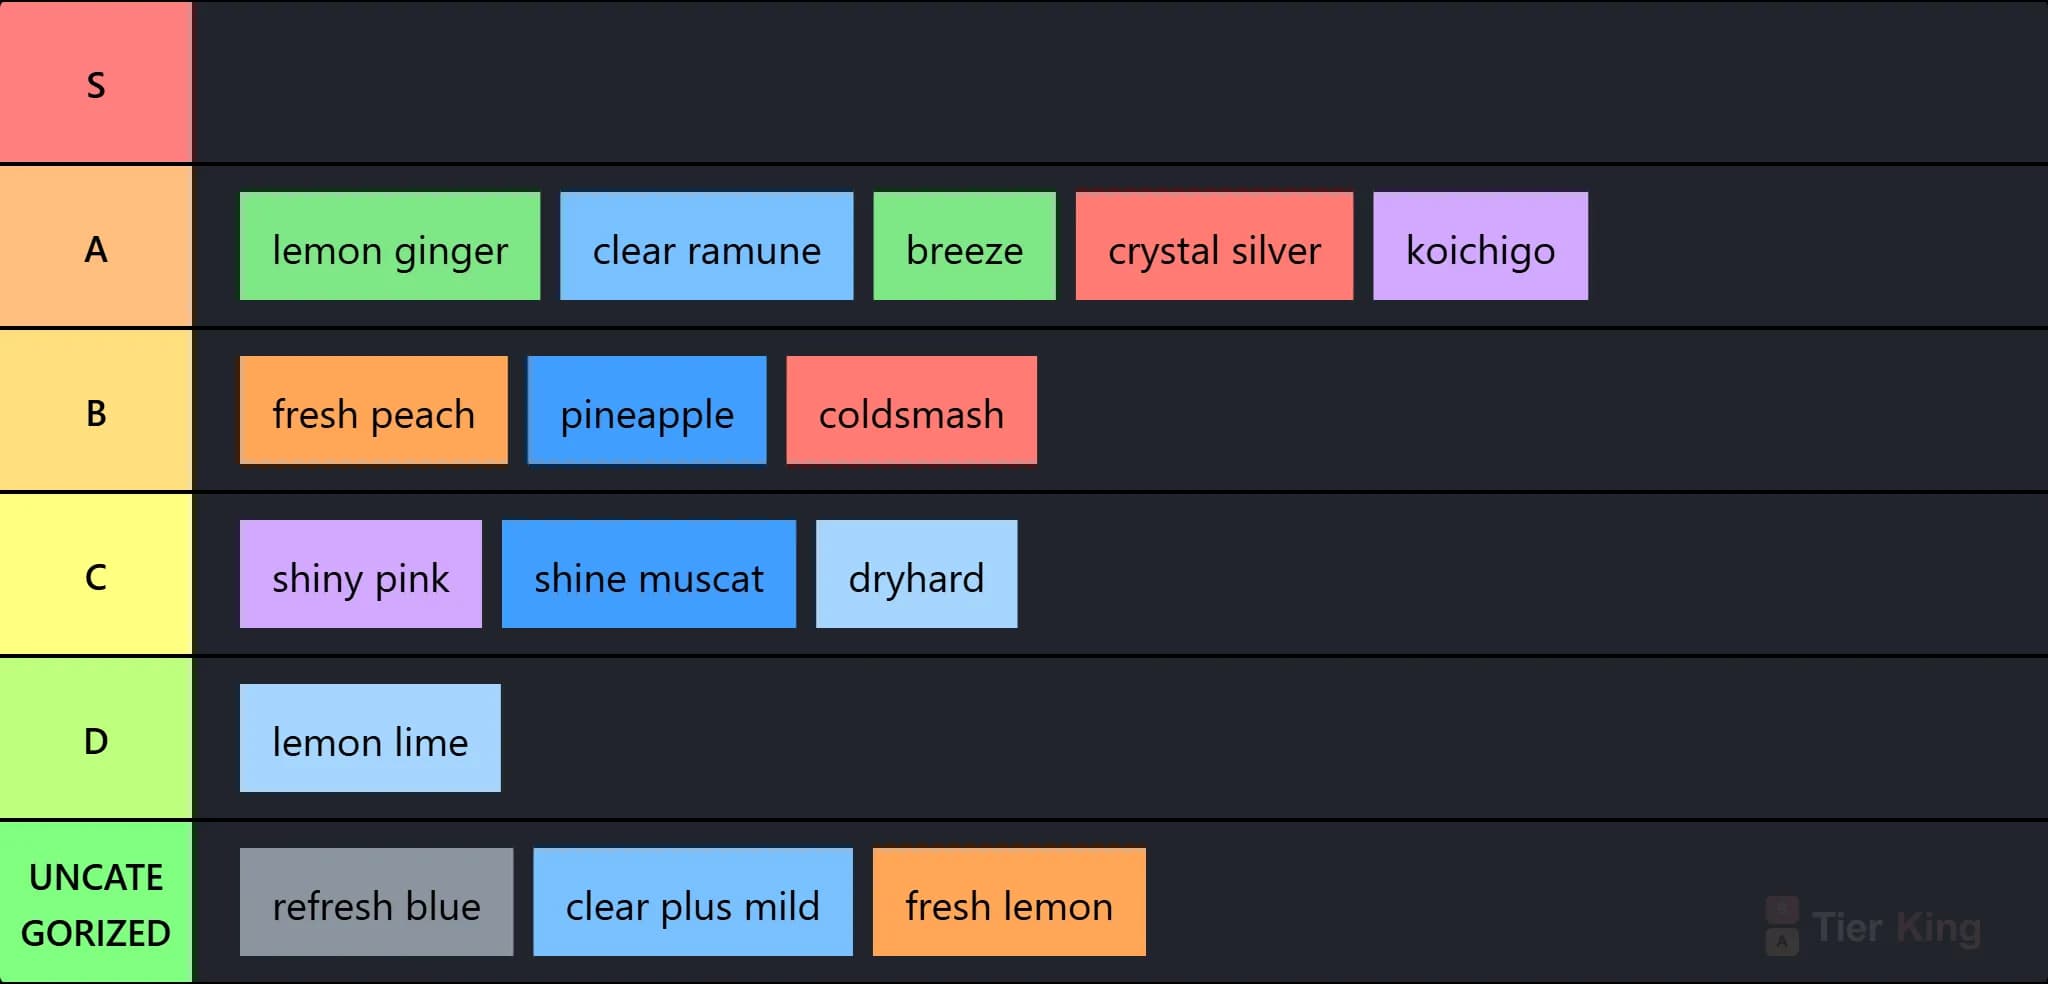Select the pineapple tile in B tier
Image resolution: width=2048 pixels, height=984 pixels.
click(x=647, y=410)
